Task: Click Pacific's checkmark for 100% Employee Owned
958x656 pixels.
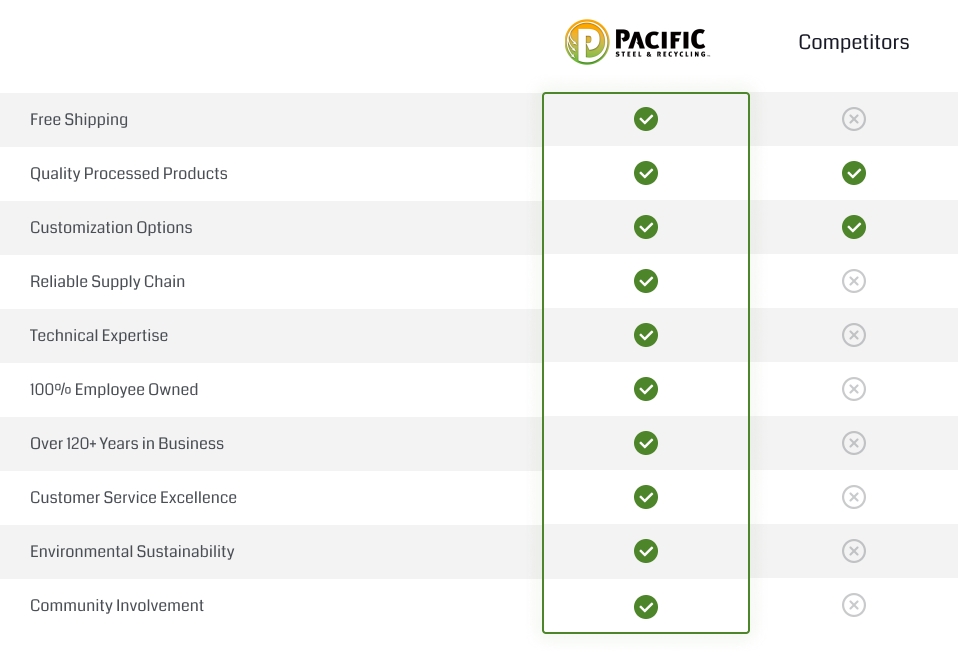Action: coord(646,390)
